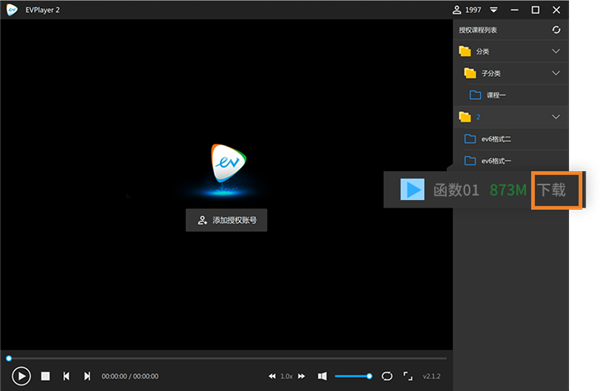Click the EV logo in the video area
The image size is (600, 391).
click(x=228, y=163)
